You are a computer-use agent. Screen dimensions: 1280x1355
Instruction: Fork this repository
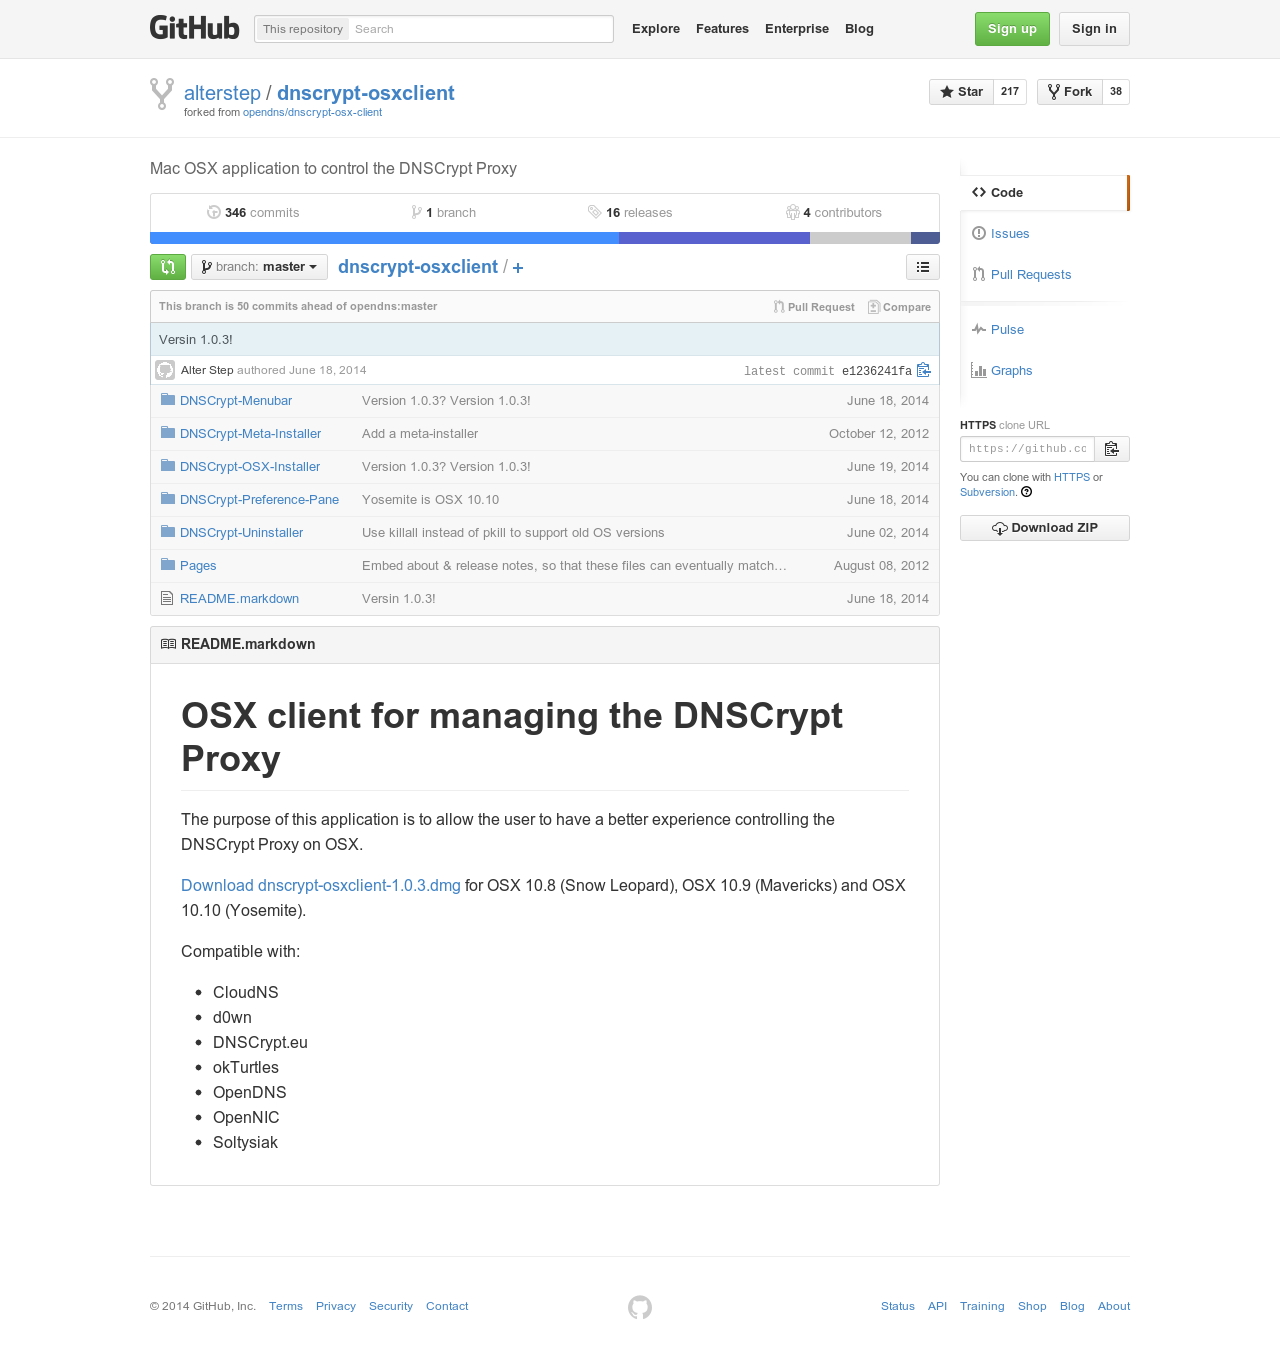click(x=1070, y=92)
